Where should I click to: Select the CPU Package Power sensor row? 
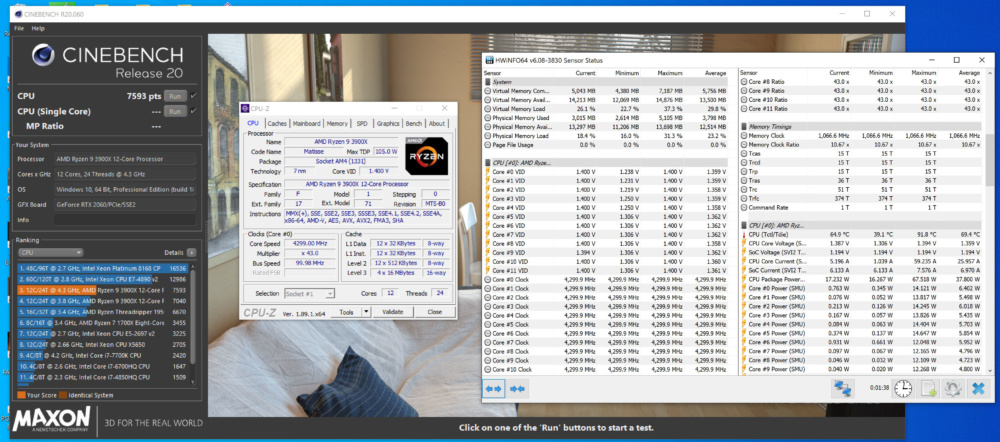(861, 279)
